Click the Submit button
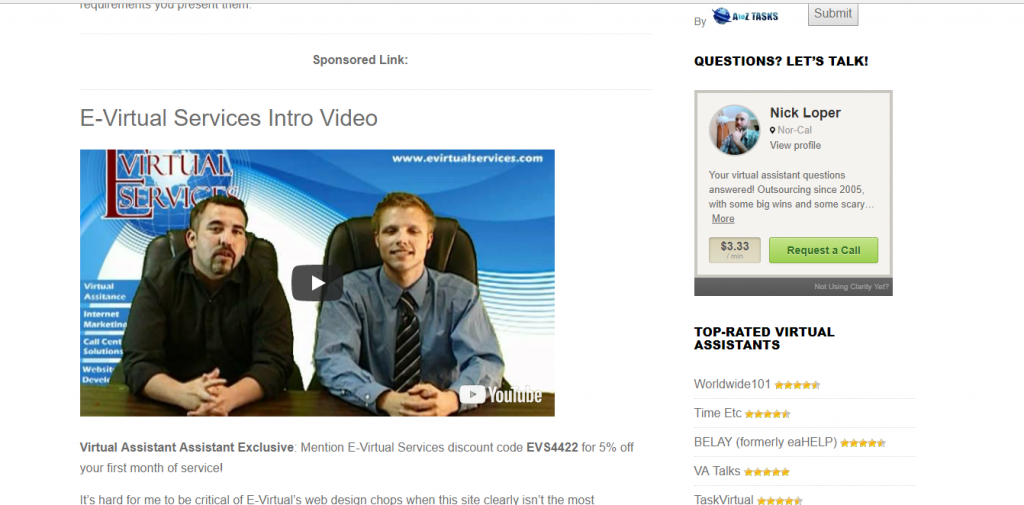This screenshot has height=505, width=1024. 833,14
